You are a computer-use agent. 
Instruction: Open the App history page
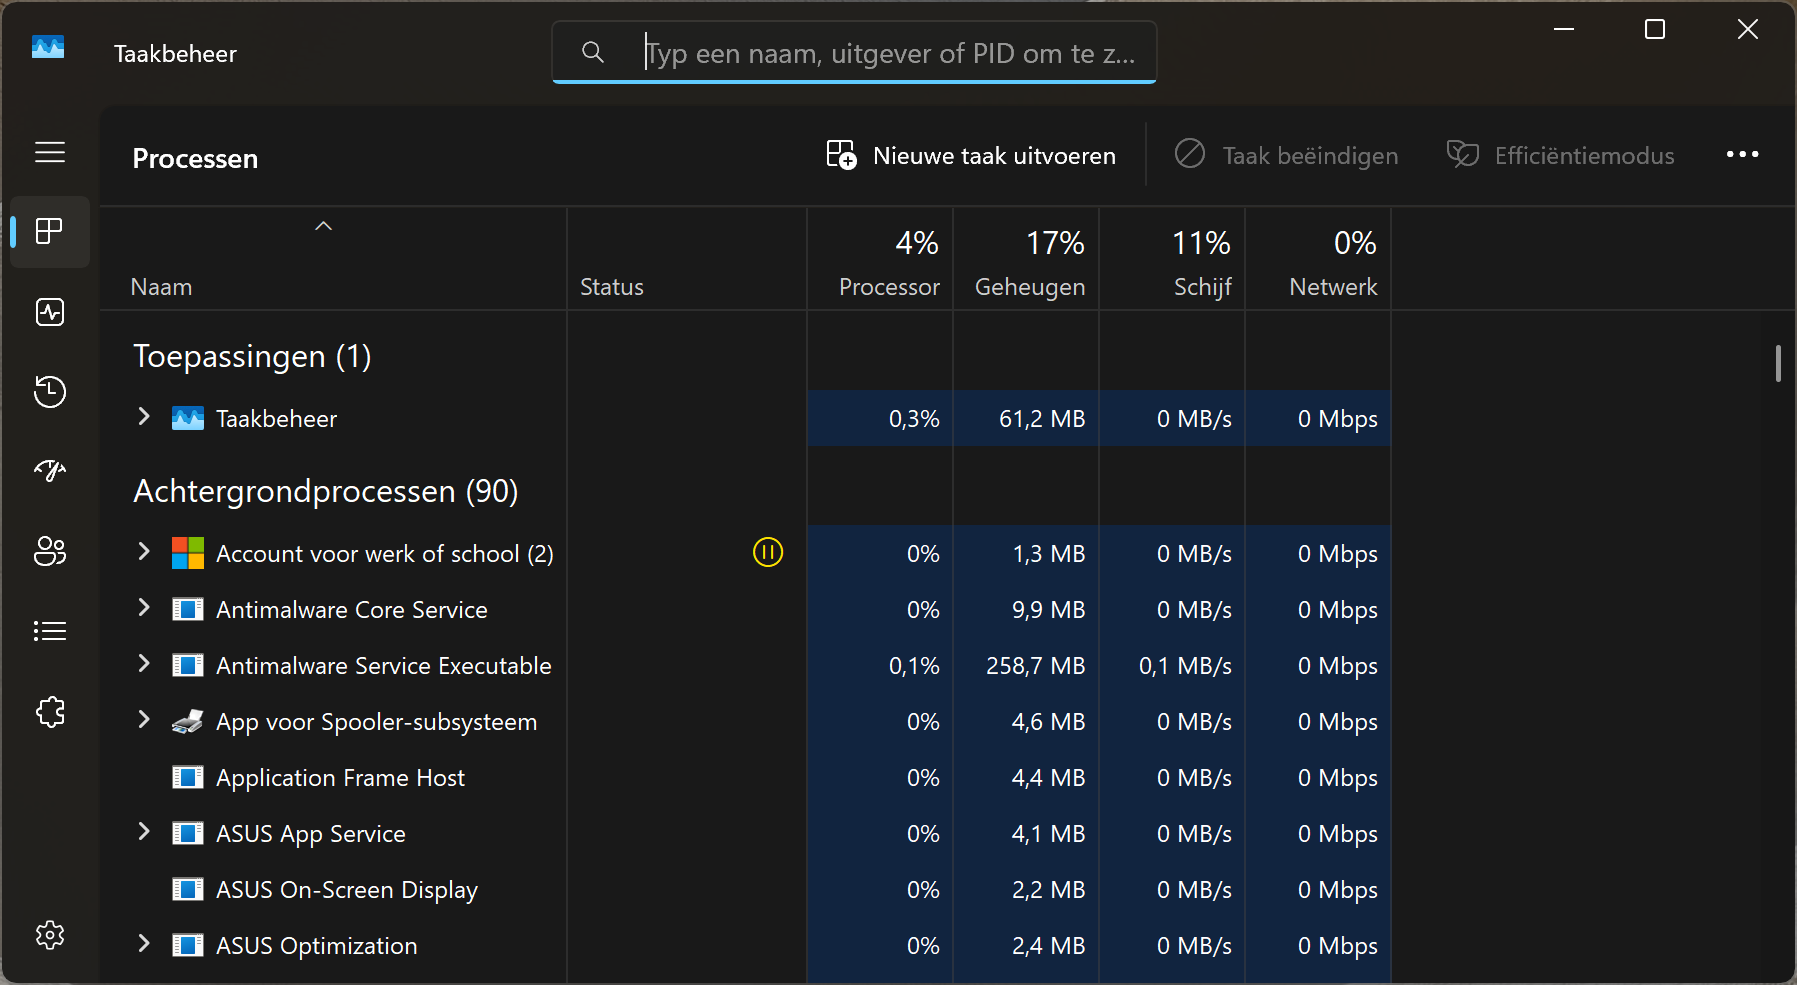tap(50, 391)
